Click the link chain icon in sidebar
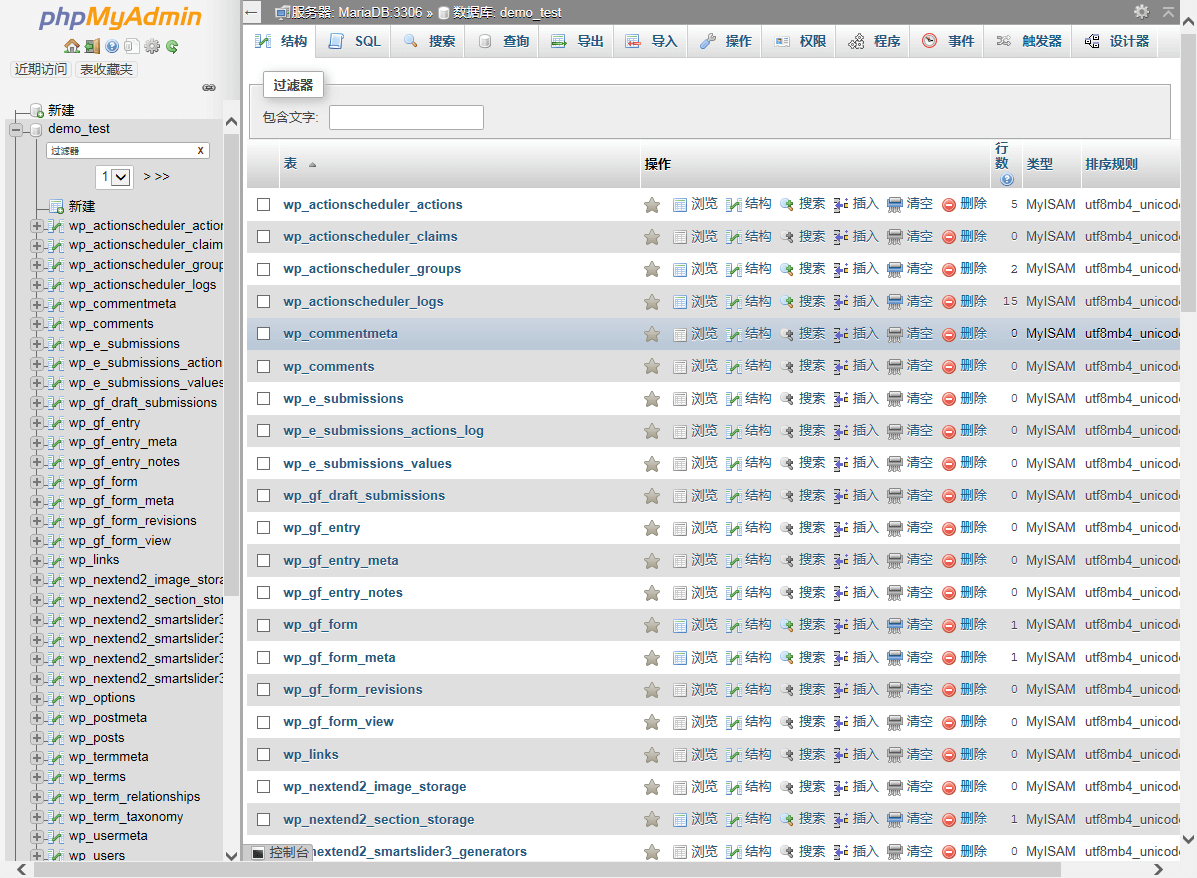This screenshot has width=1197, height=878. pos(208,88)
